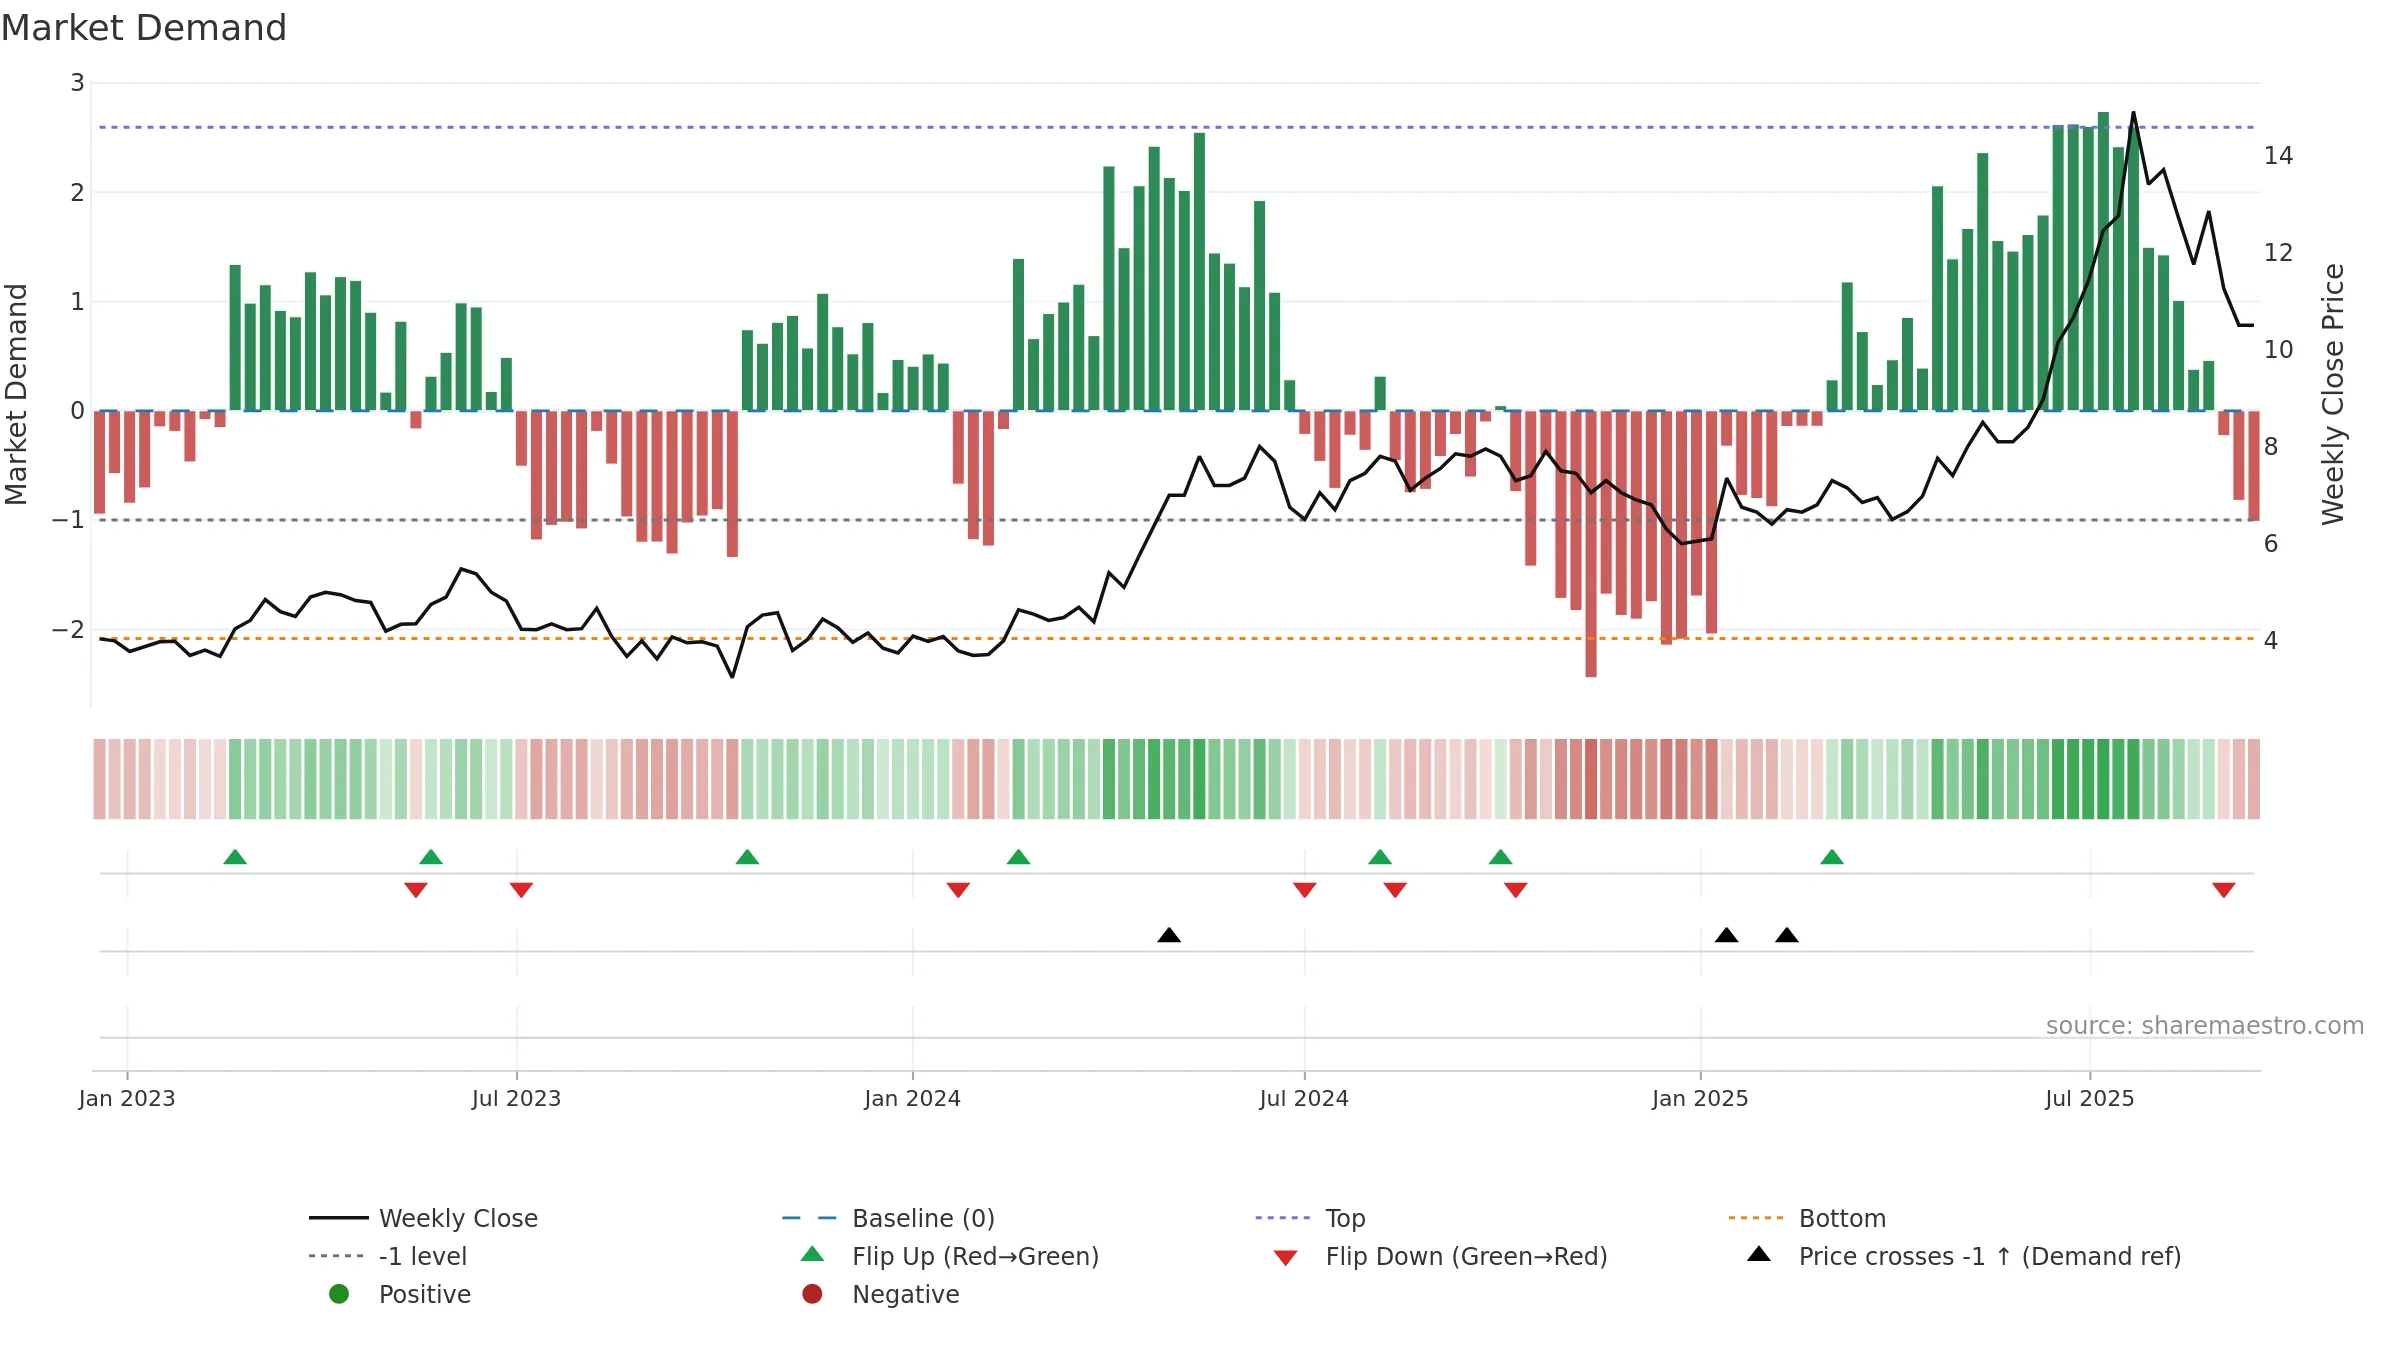Click the black price-cross triangle in February 2025
The width and height of the screenshot is (2400, 1350).
[x=1787, y=935]
